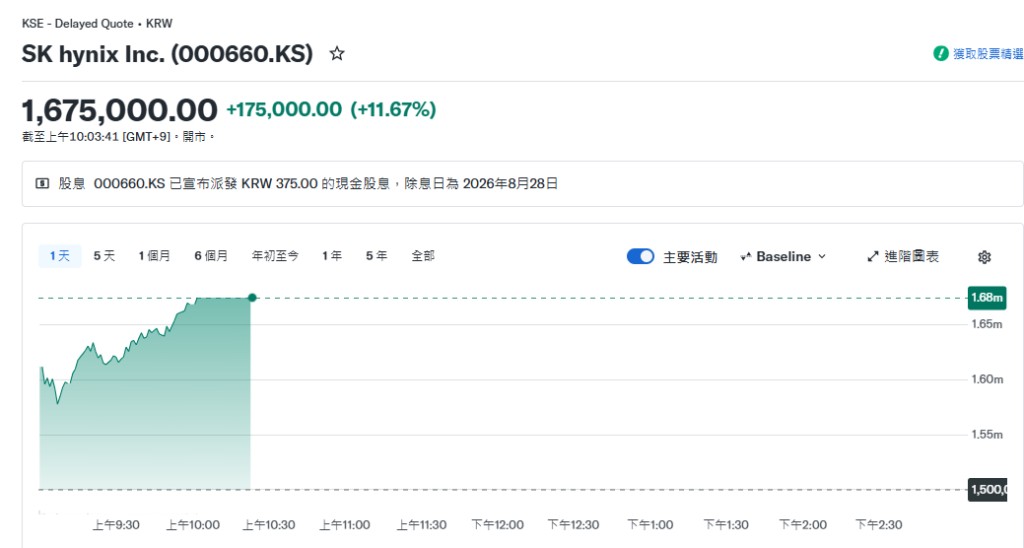1024x548 pixels.
Task: Select the 1天 range tab
Action: pyautogui.click(x=59, y=256)
